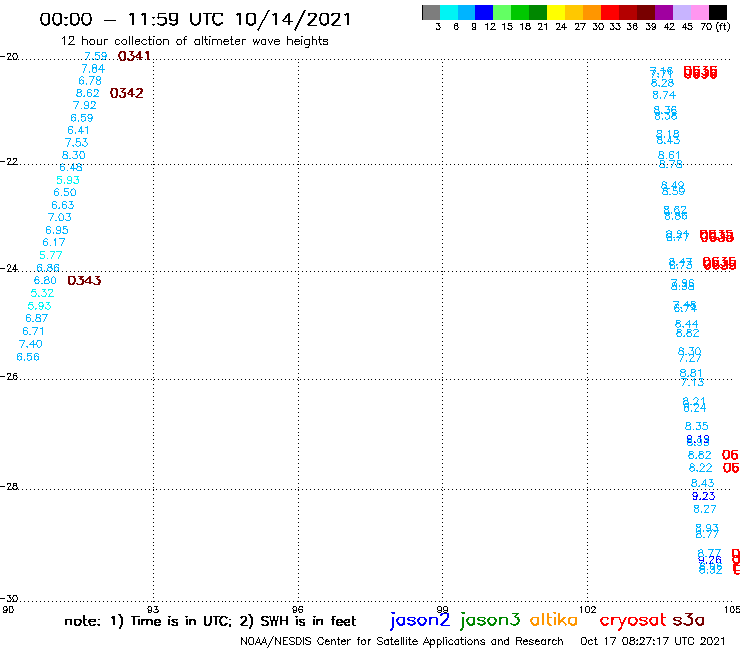Viewport: 740px width, 650px height.
Task: Click the wave height value 6.59
Action: pos(82,118)
